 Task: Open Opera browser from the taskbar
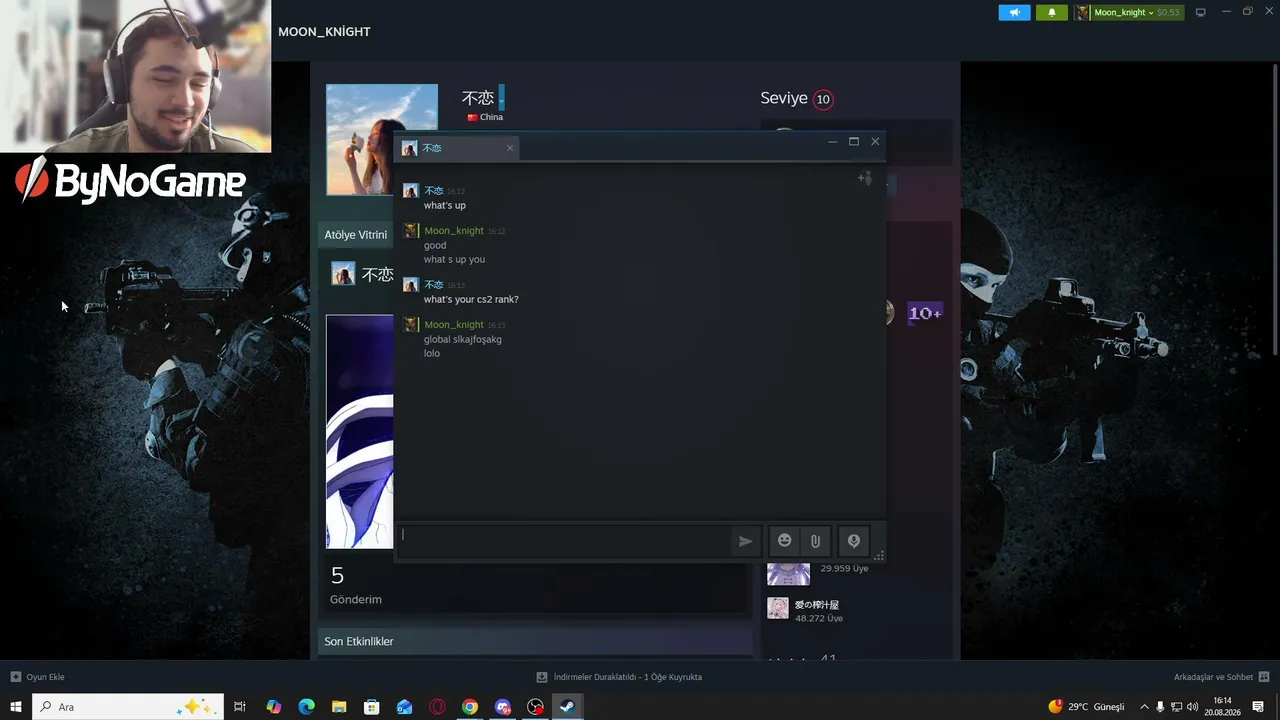tap(437, 707)
